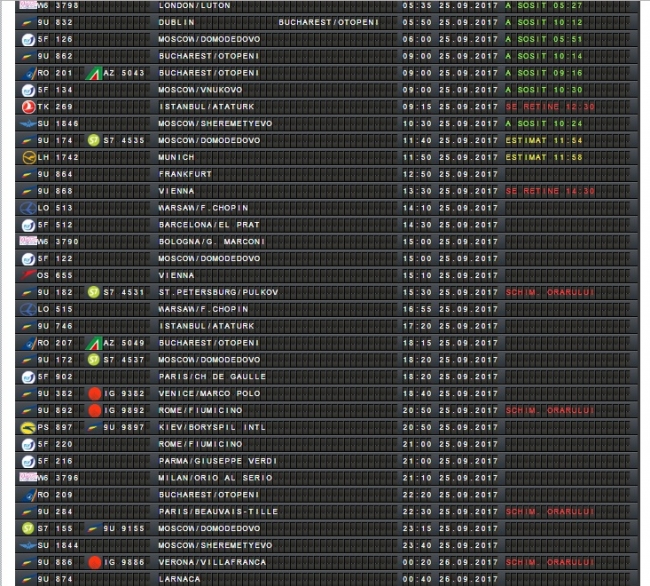Click VERONA/VILLAFRANCA destination
This screenshot has height=586, width=650.
pos(212,562)
